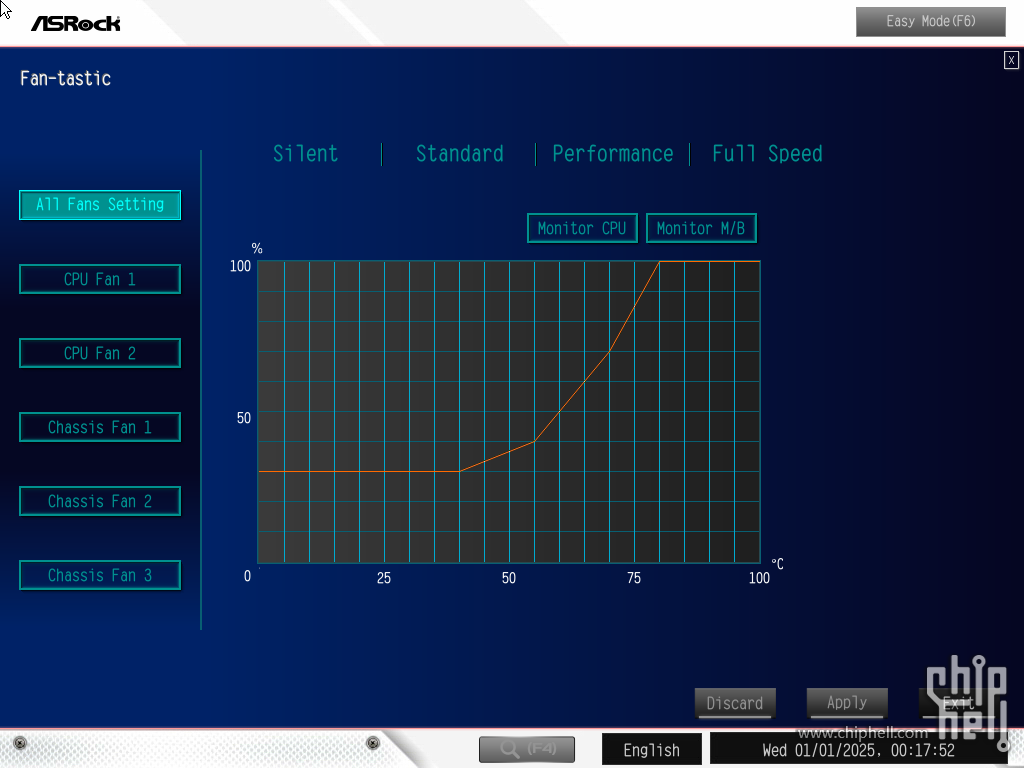Click the 25 temperature axis label
This screenshot has height=768, width=1024.
tap(384, 578)
